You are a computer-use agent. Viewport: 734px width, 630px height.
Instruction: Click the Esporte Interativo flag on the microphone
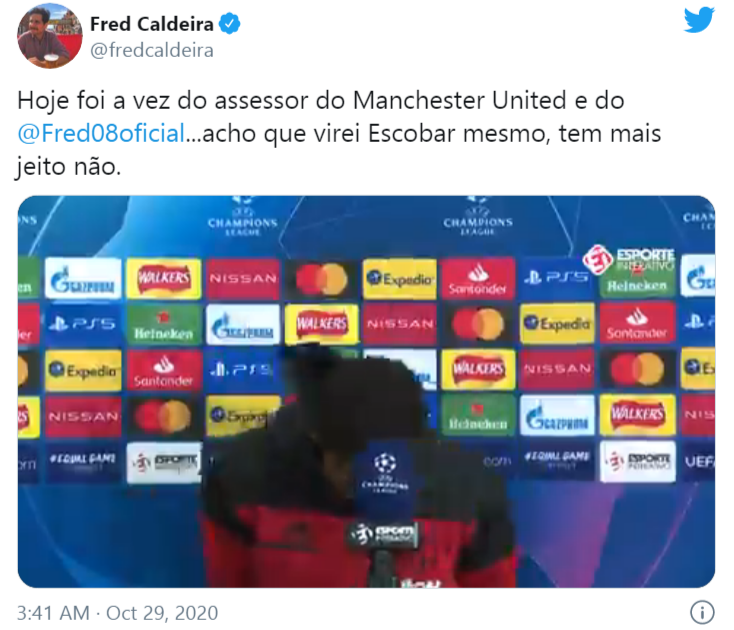(x=383, y=534)
